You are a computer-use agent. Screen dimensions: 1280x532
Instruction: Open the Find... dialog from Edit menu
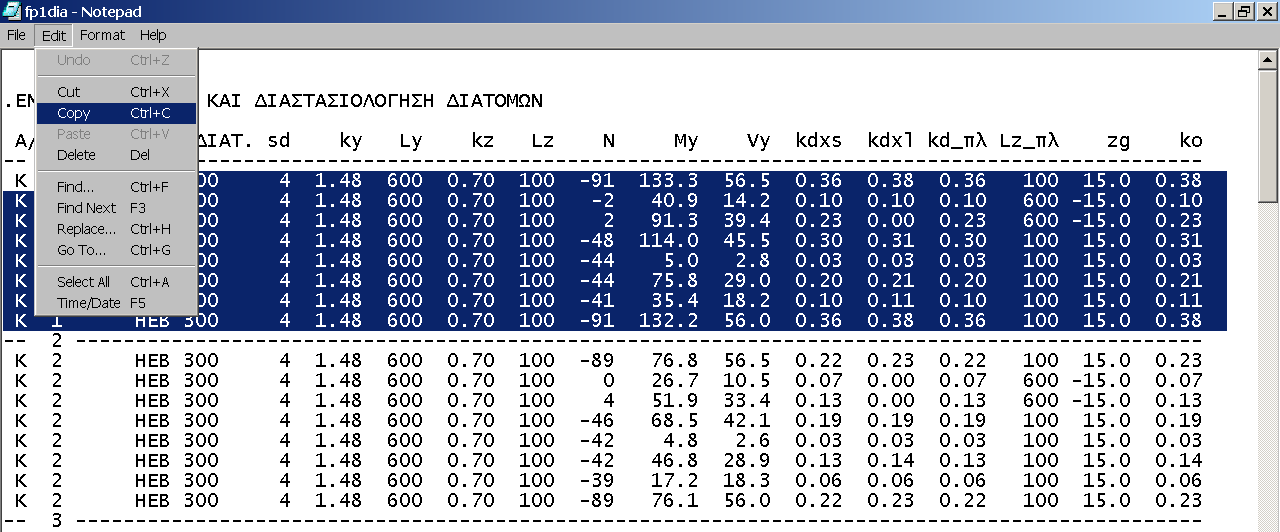tap(116, 187)
